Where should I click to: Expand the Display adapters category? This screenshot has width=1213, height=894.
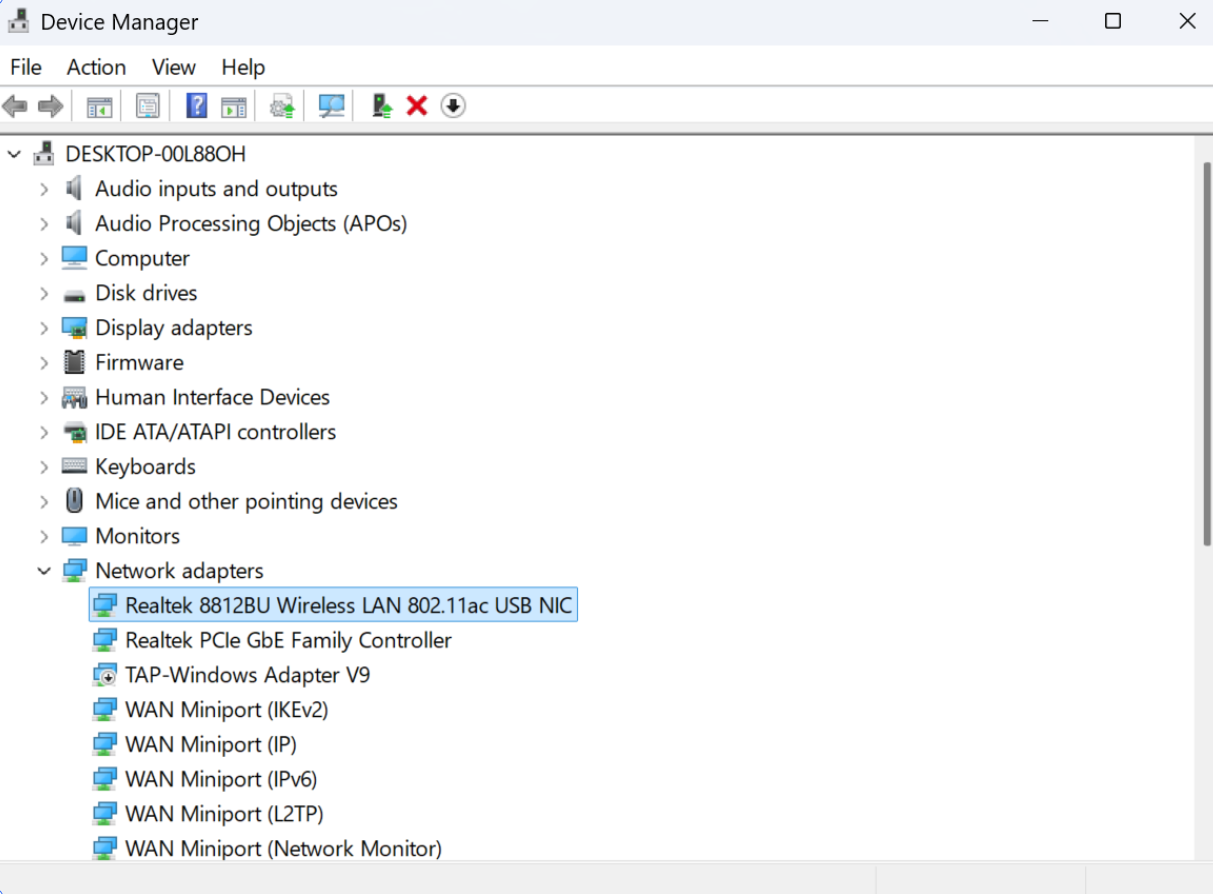tap(44, 328)
